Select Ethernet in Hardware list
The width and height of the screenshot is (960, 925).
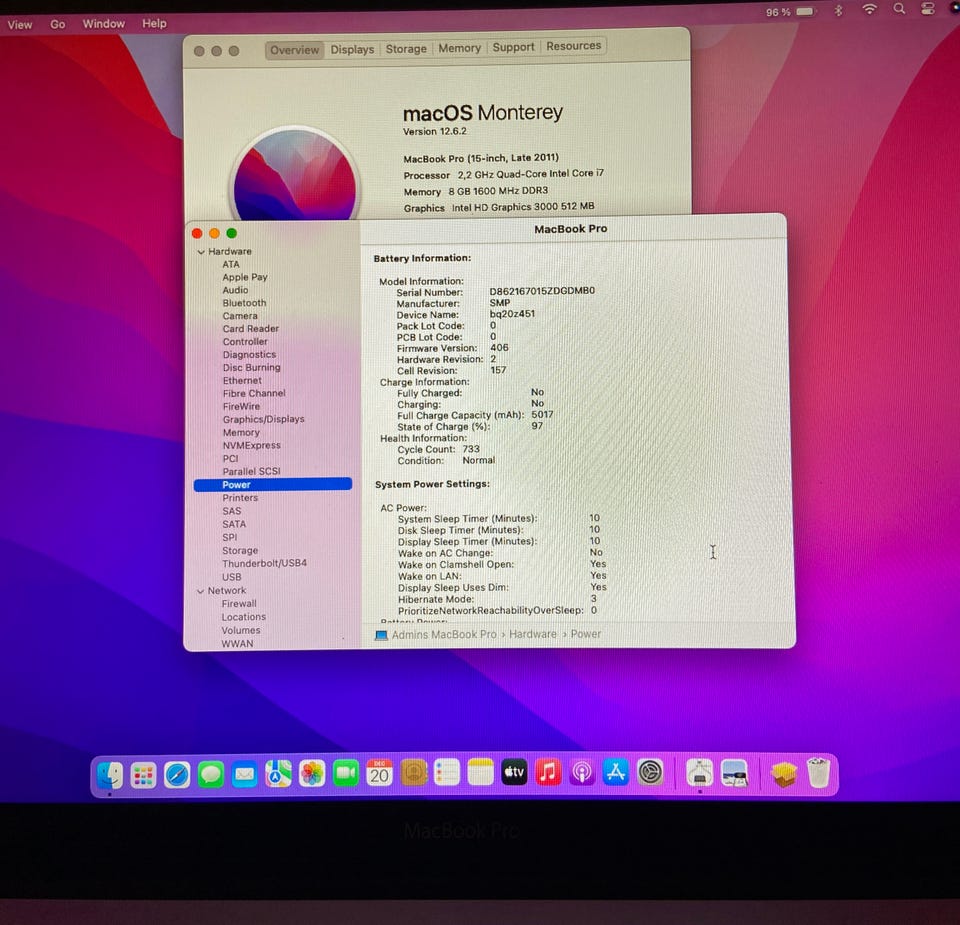click(242, 380)
